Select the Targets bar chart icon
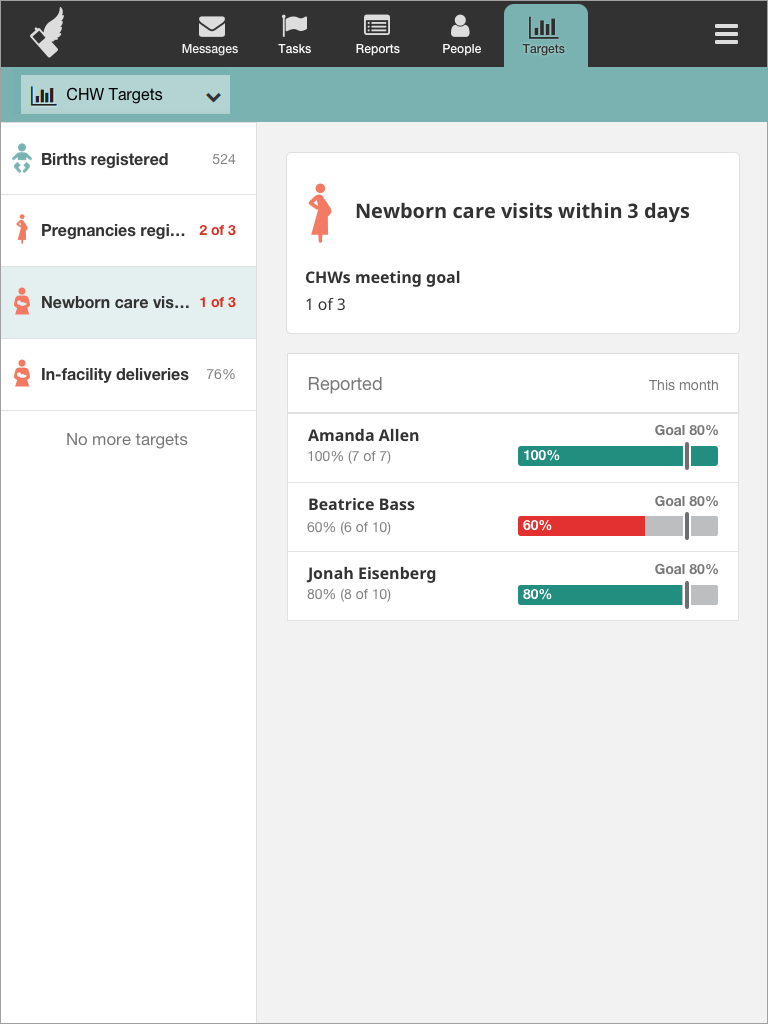 click(x=545, y=28)
